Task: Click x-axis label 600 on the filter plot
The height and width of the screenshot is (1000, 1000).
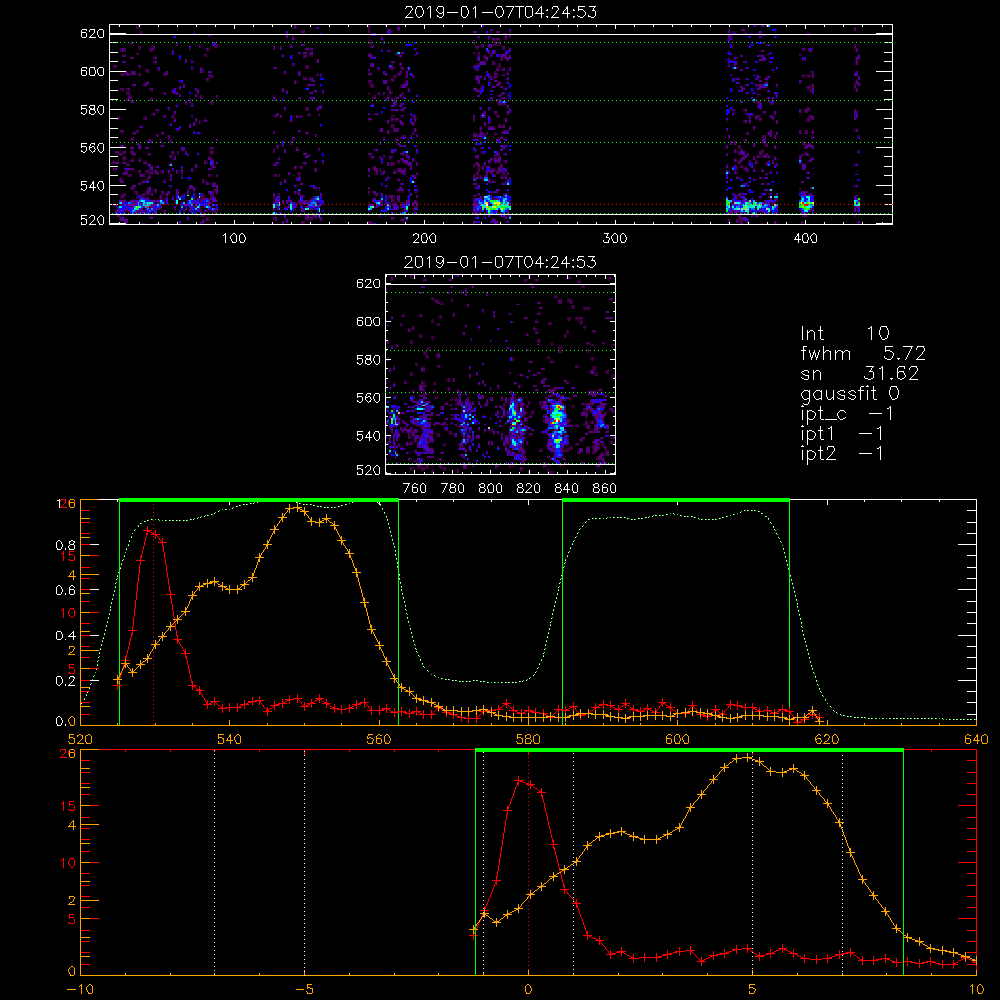Action: [677, 739]
